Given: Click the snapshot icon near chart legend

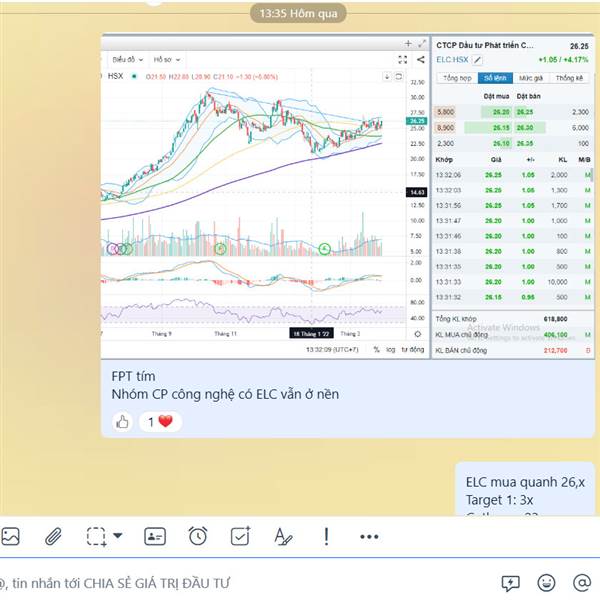Looking at the screenshot, I should (x=398, y=77).
